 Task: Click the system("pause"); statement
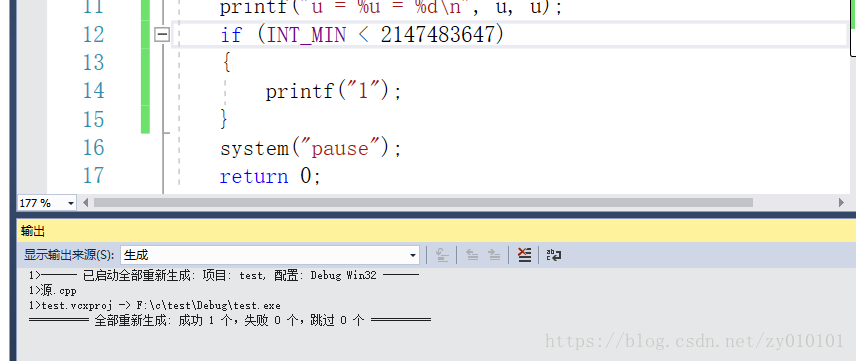pyautogui.click(x=311, y=149)
